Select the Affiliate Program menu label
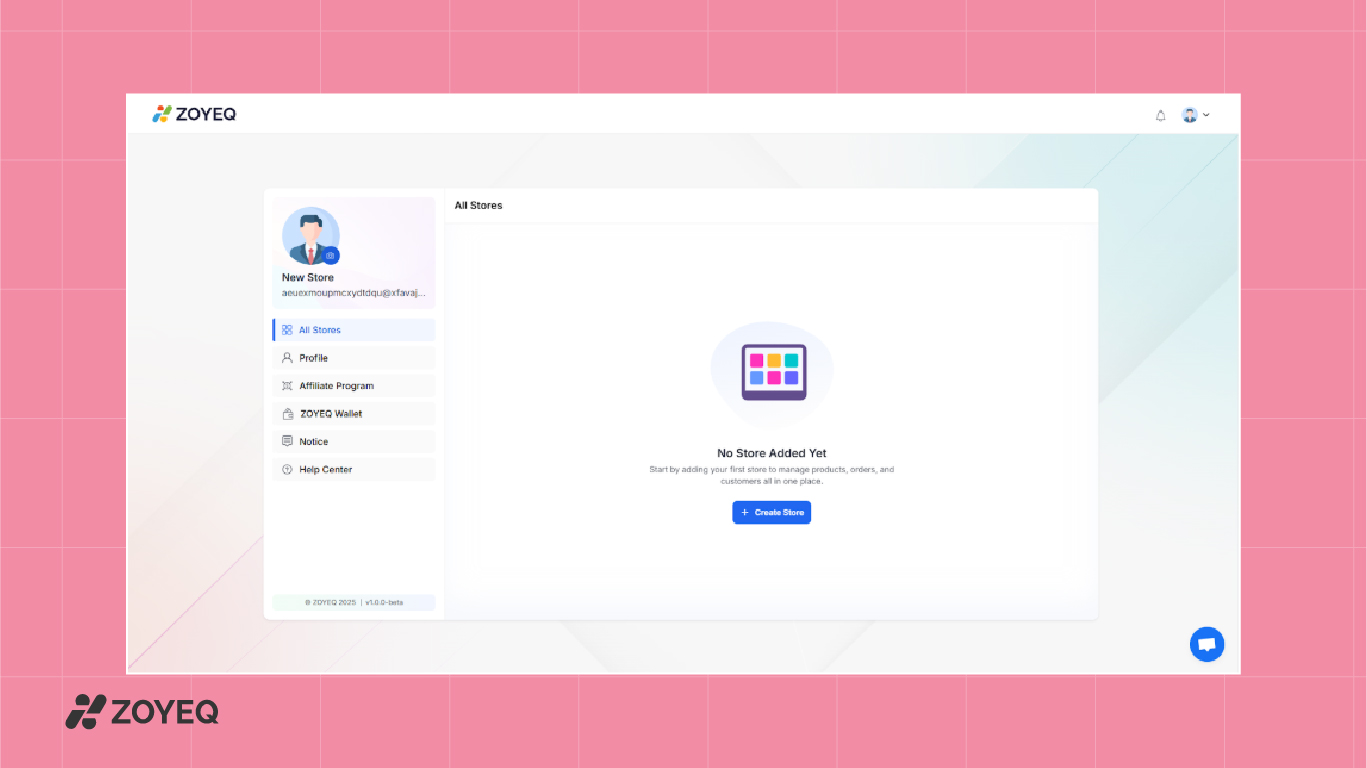Screen dimensions: 1367x768 [336, 386]
